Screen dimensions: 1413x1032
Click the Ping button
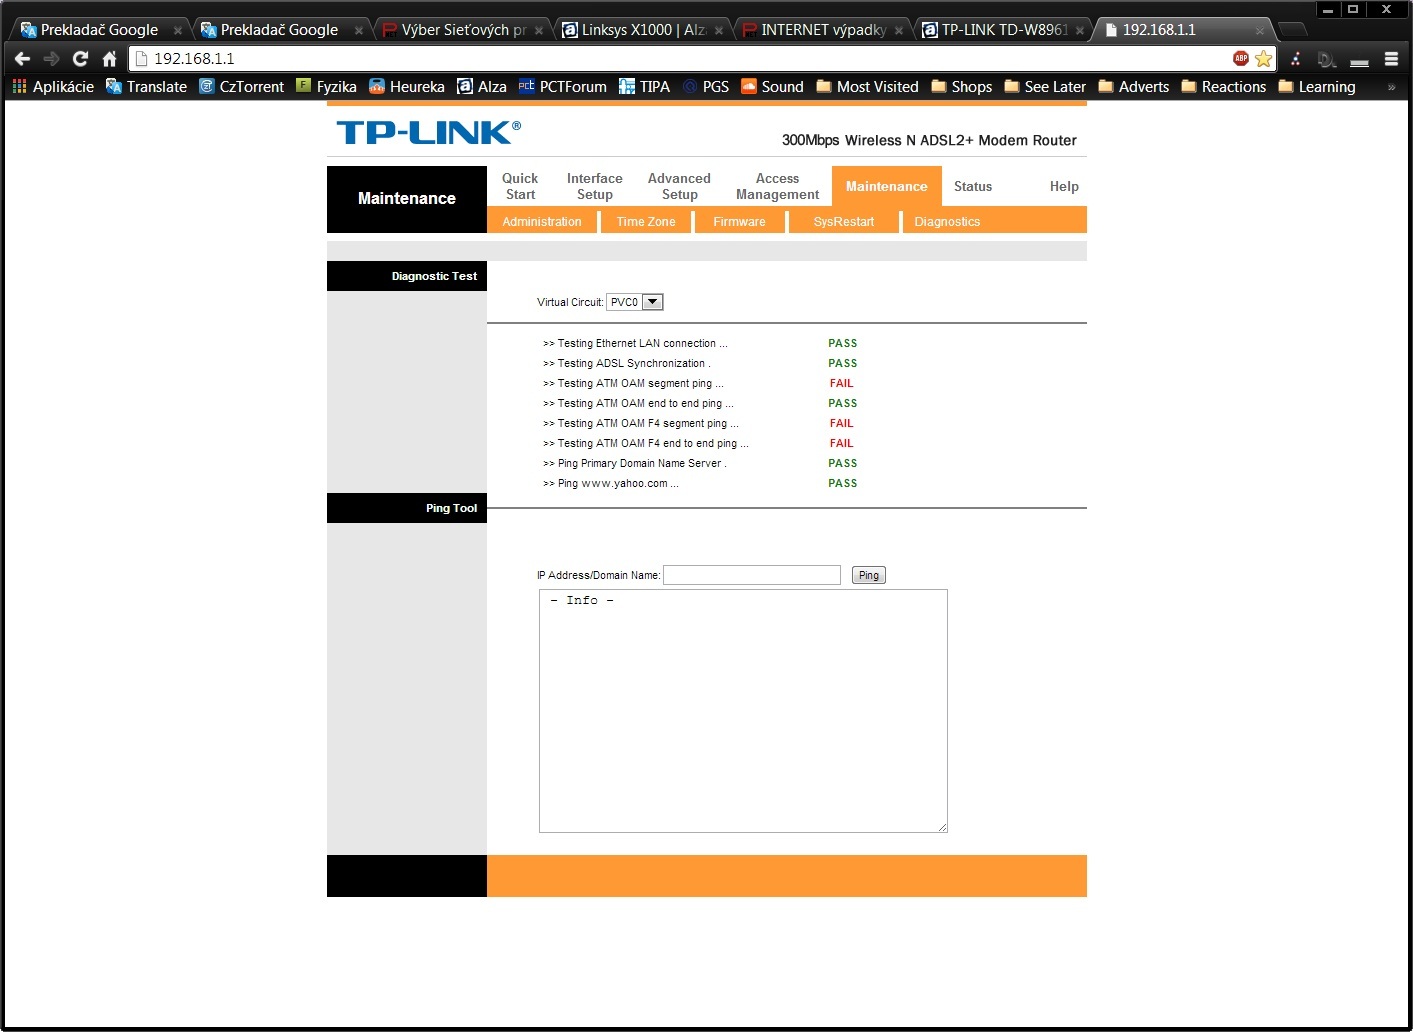pyautogui.click(x=869, y=575)
